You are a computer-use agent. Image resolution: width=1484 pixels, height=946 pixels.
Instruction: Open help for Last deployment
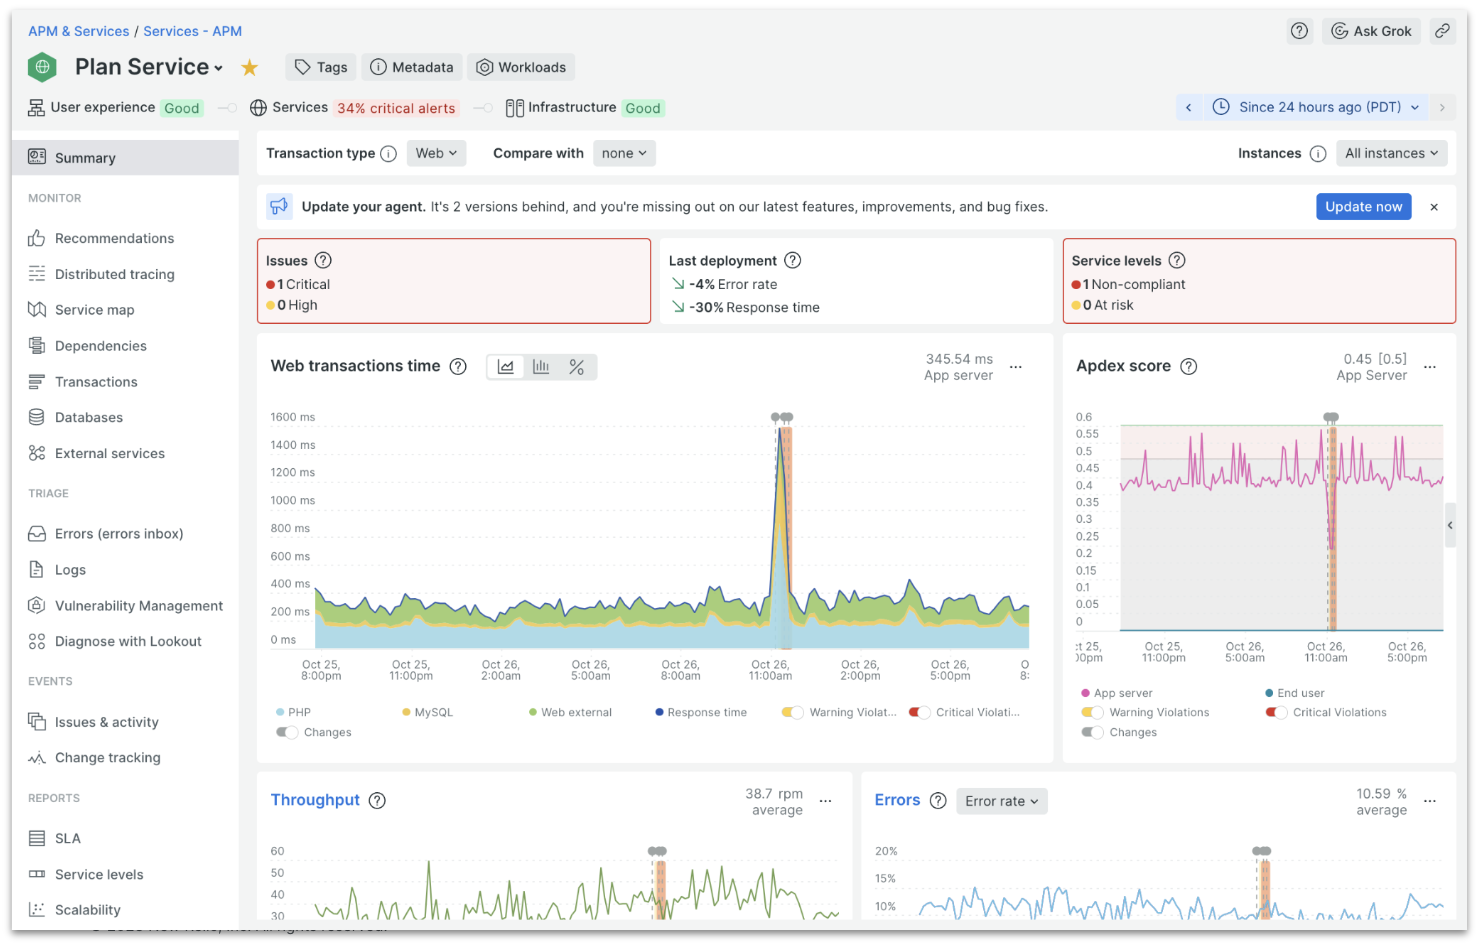(793, 260)
